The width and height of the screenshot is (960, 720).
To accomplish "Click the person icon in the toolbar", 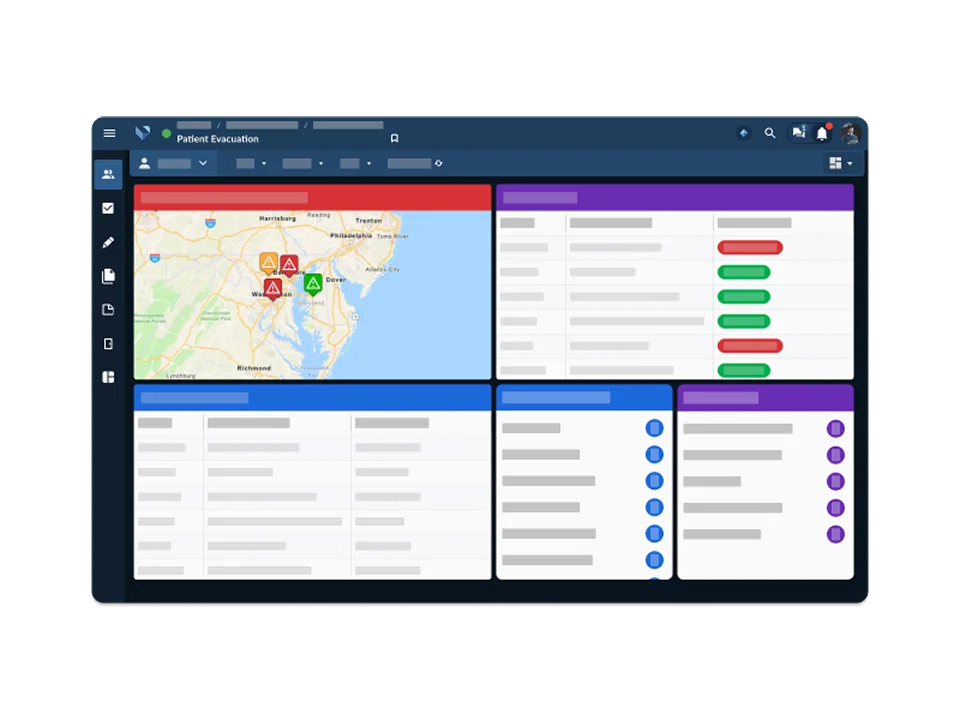I will point(144,163).
